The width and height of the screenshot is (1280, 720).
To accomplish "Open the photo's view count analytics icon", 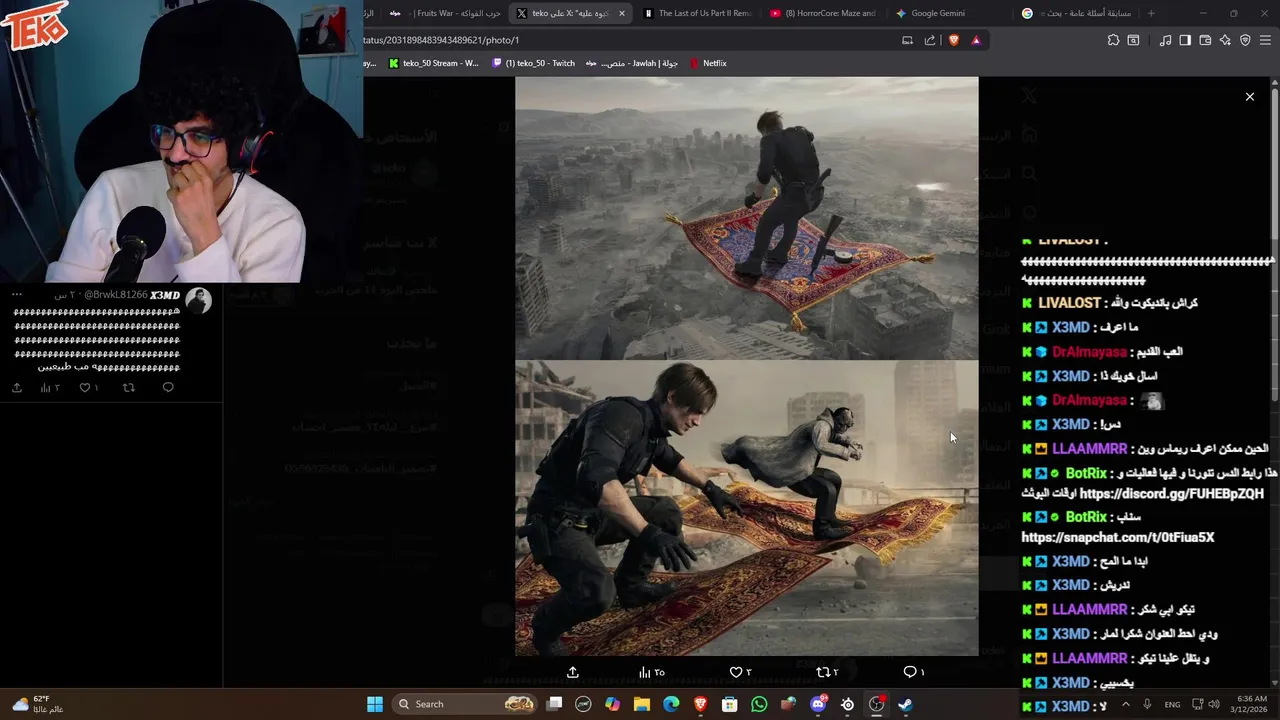I will [x=645, y=673].
